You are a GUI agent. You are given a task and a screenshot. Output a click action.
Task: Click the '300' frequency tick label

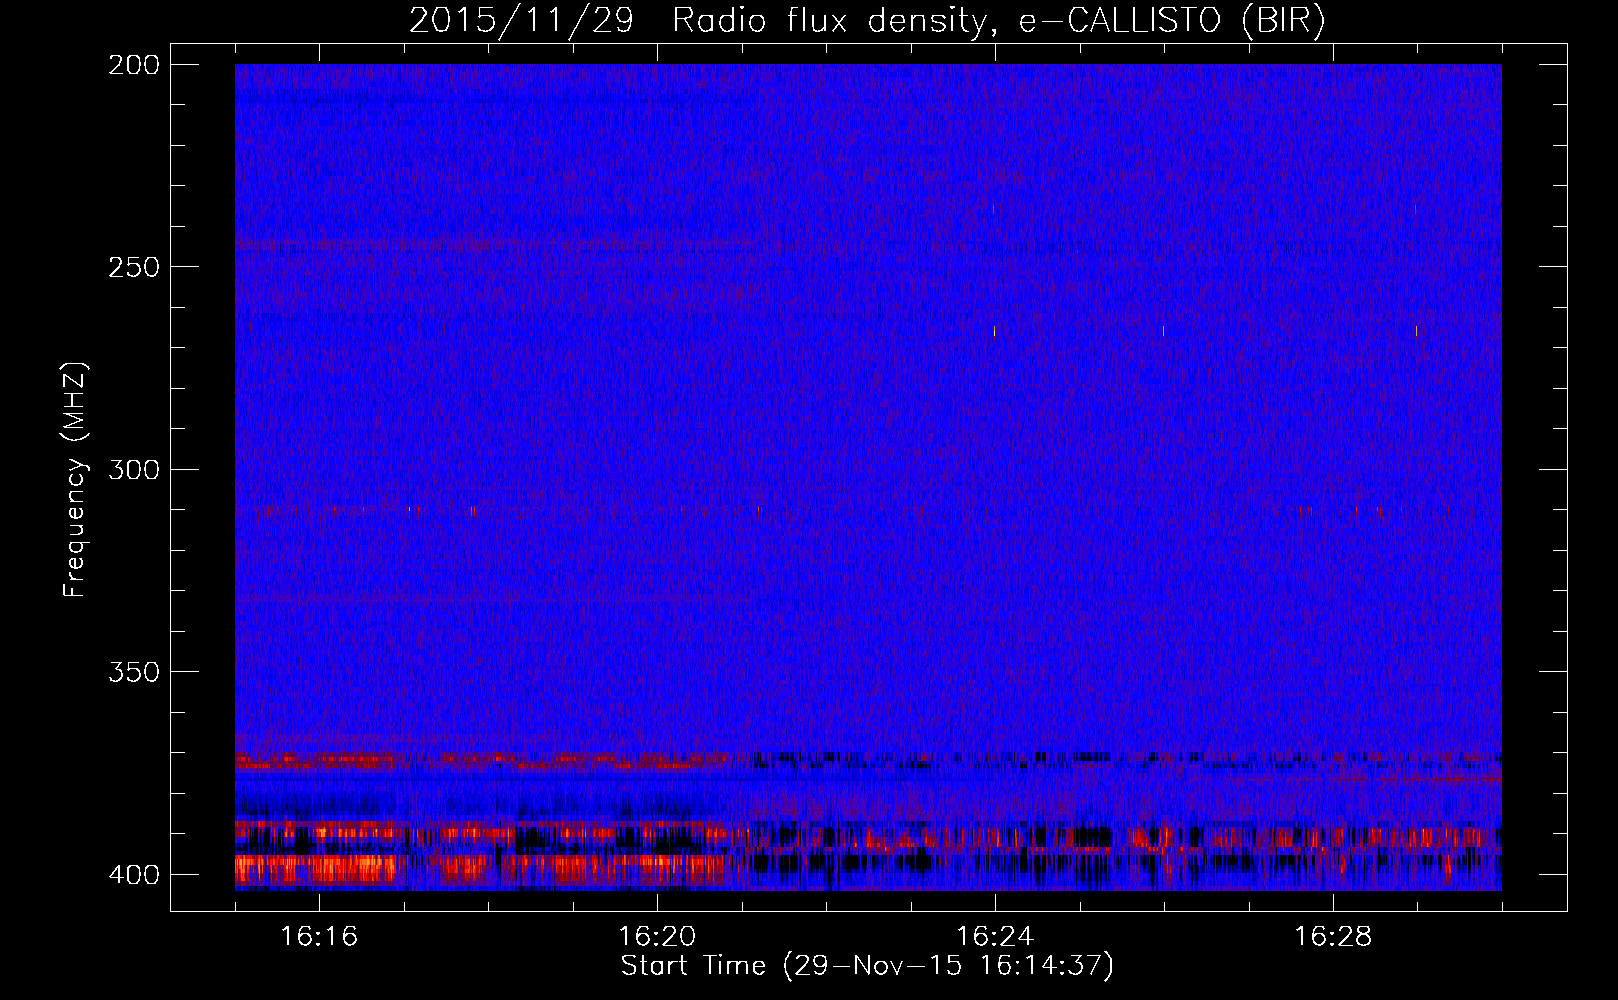(134, 469)
